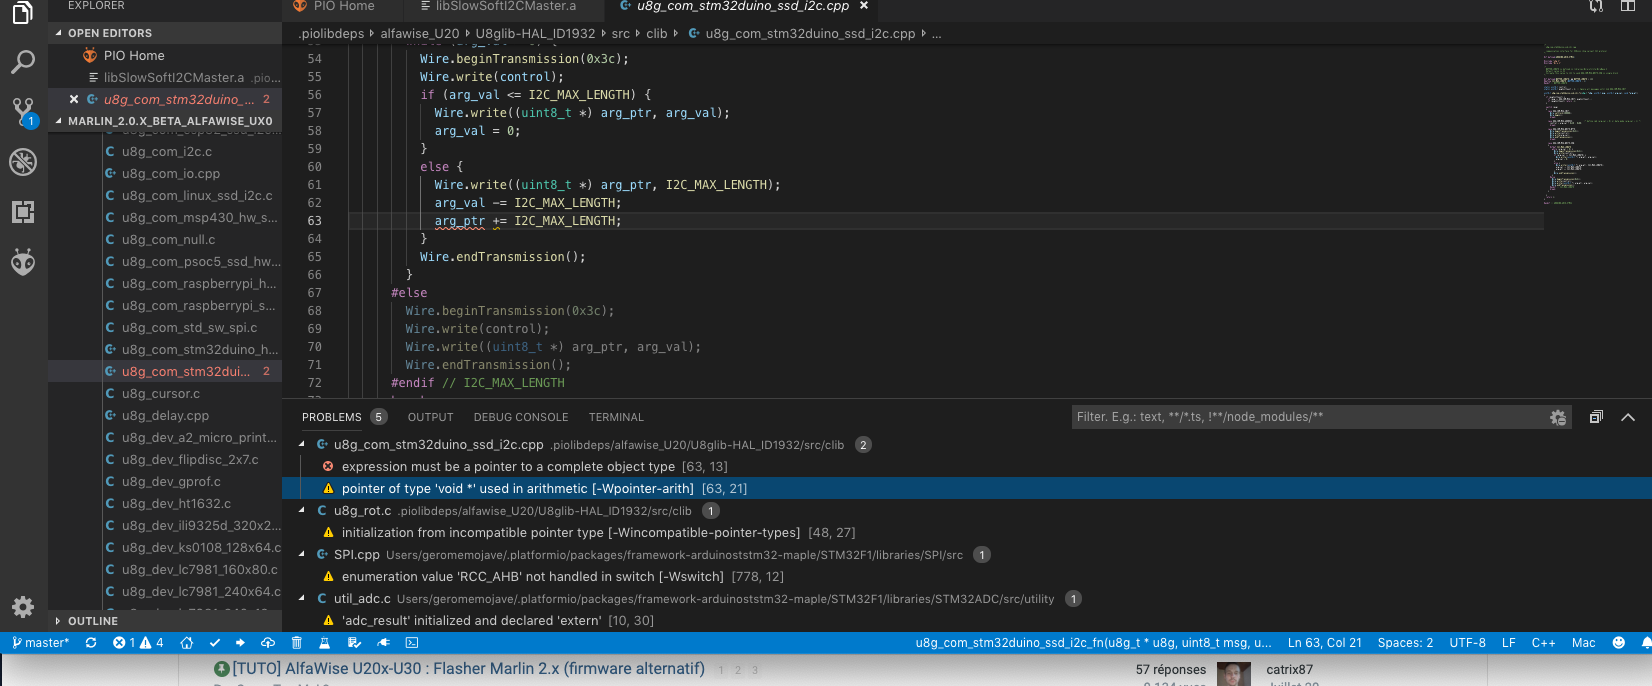This screenshot has height=686, width=1652.
Task: Click PlatformIO upload-to-remote cloud icon
Action: pyautogui.click(x=268, y=643)
